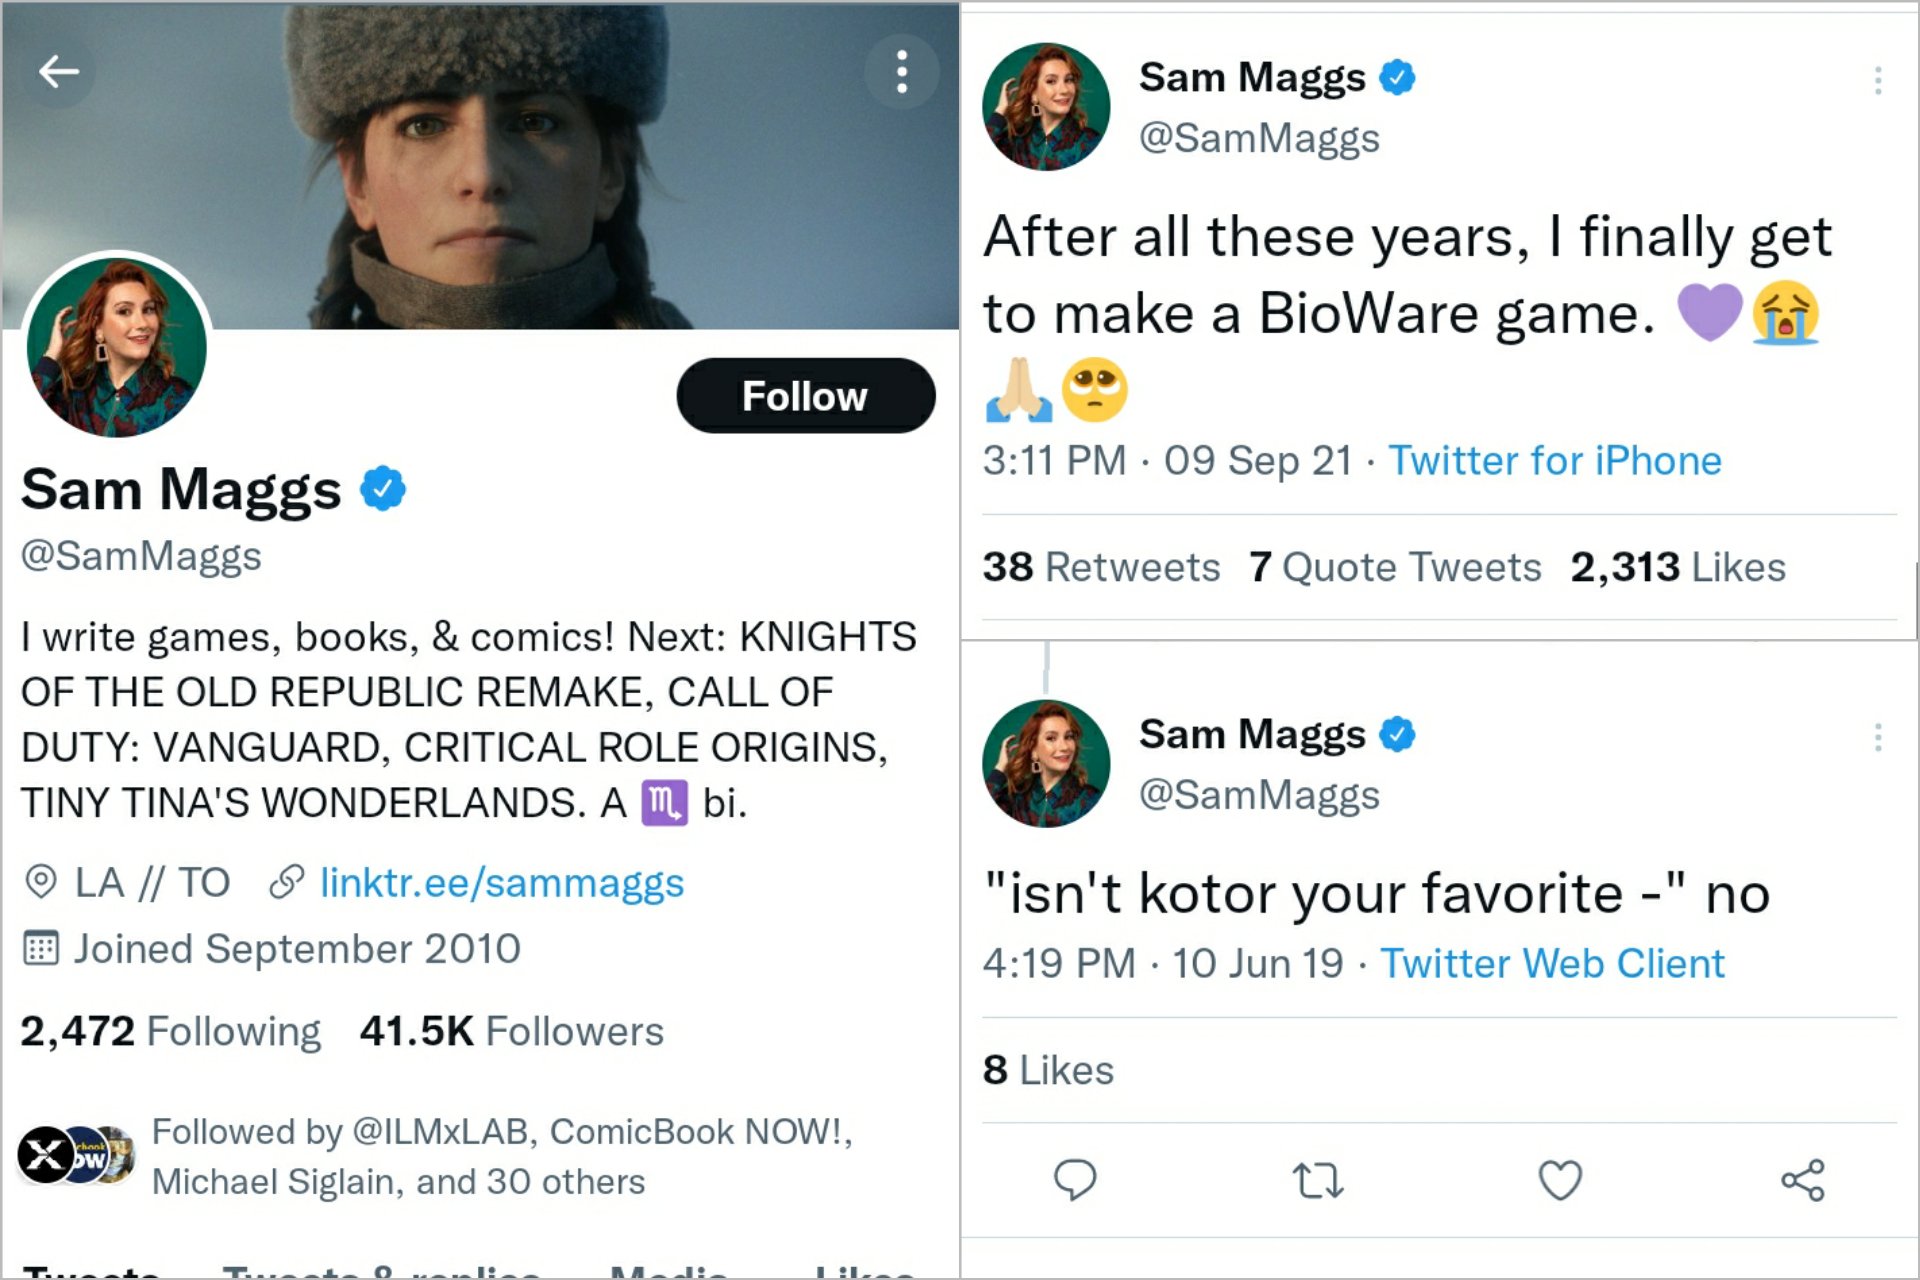This screenshot has height=1280, width=1920.
Task: Open options menu on the BioWare tweet
Action: 1877,80
